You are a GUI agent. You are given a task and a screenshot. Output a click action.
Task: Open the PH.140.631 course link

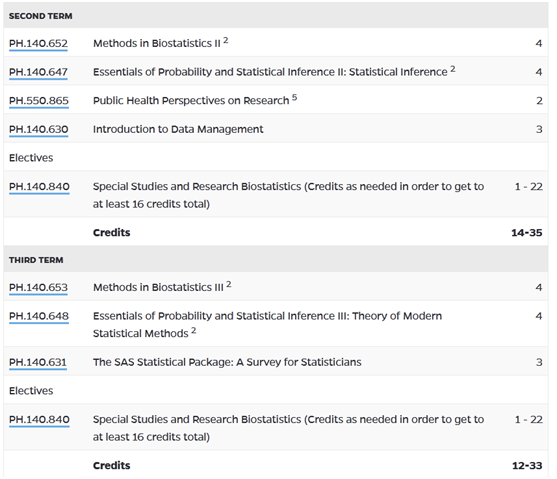pos(38,362)
